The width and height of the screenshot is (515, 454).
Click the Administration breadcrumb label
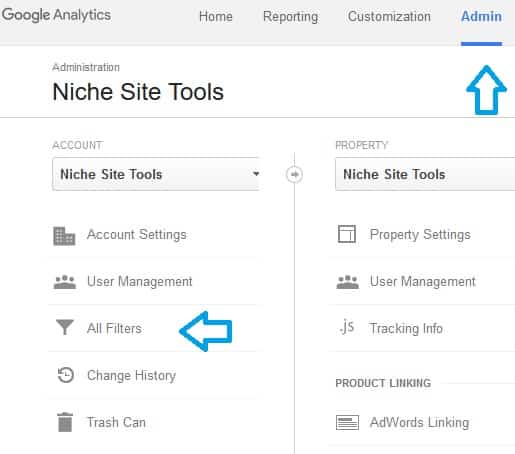click(x=86, y=67)
